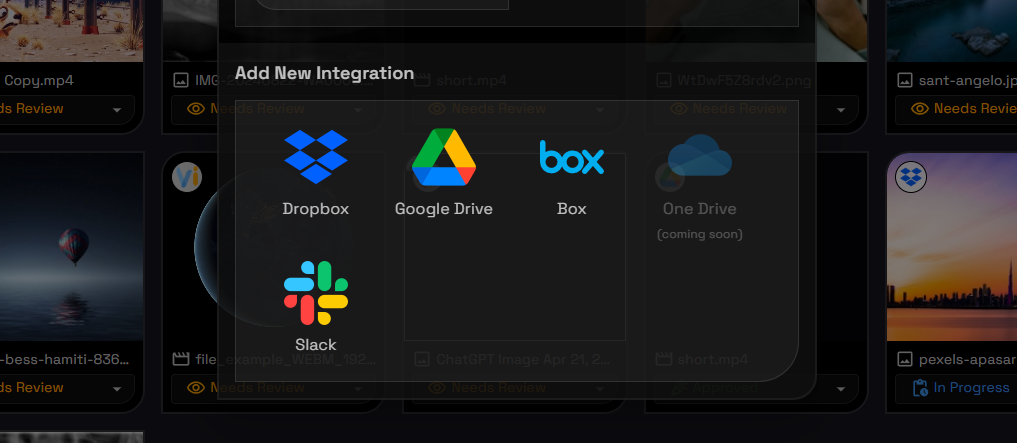Click the IMG-20240822-WA file name
1017x443 pixels.
(x=286, y=81)
